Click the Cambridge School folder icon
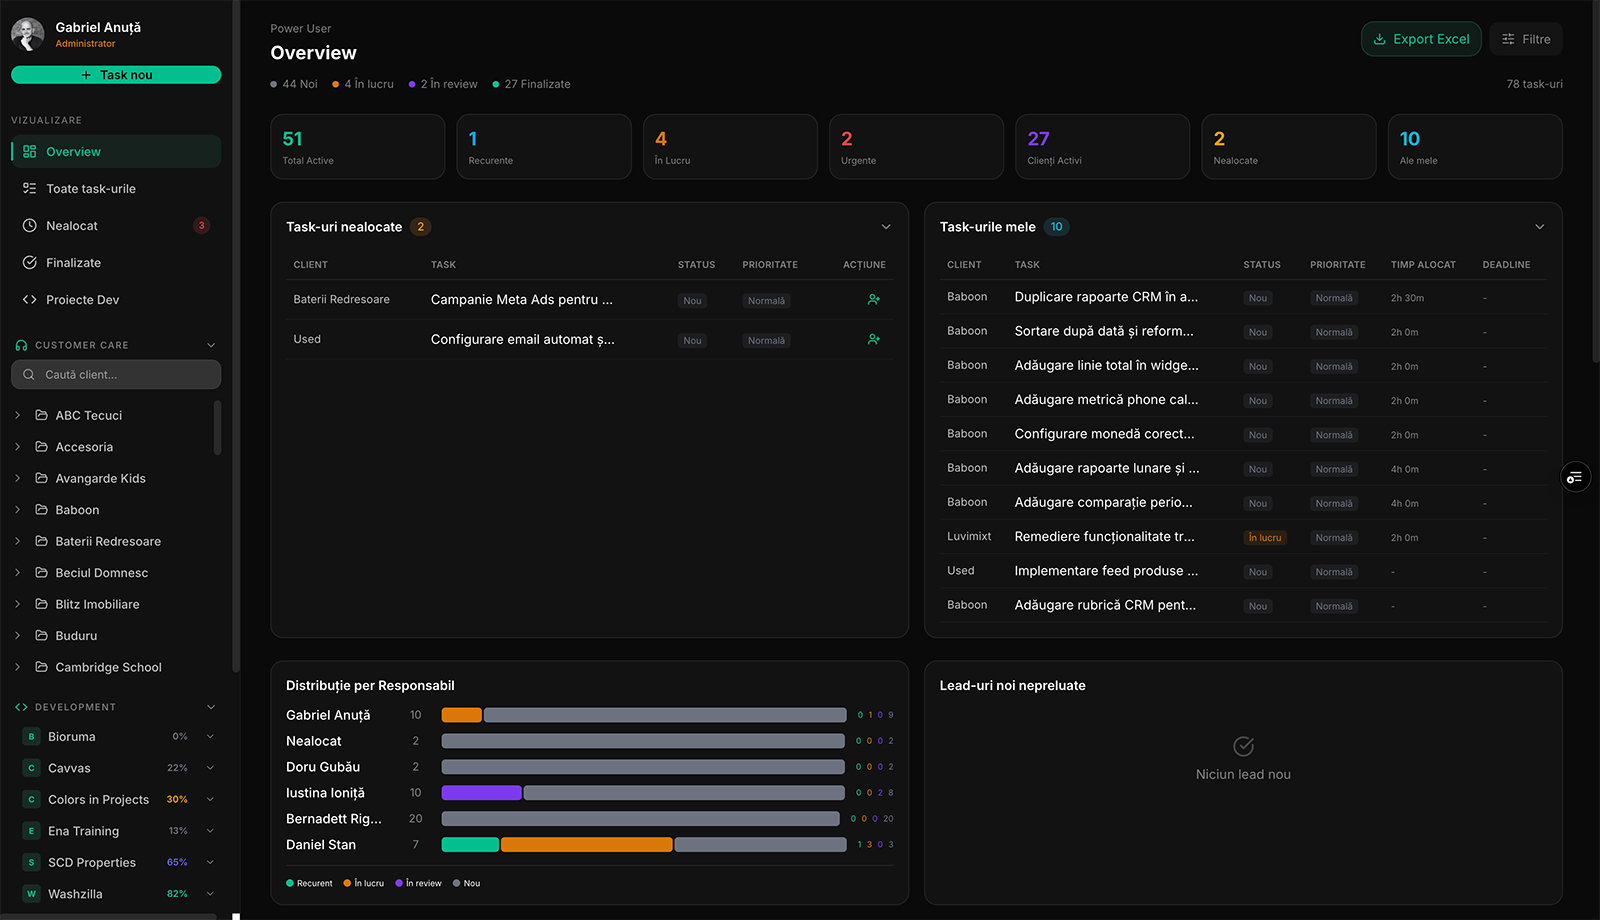This screenshot has height=920, width=1600. click(x=41, y=667)
